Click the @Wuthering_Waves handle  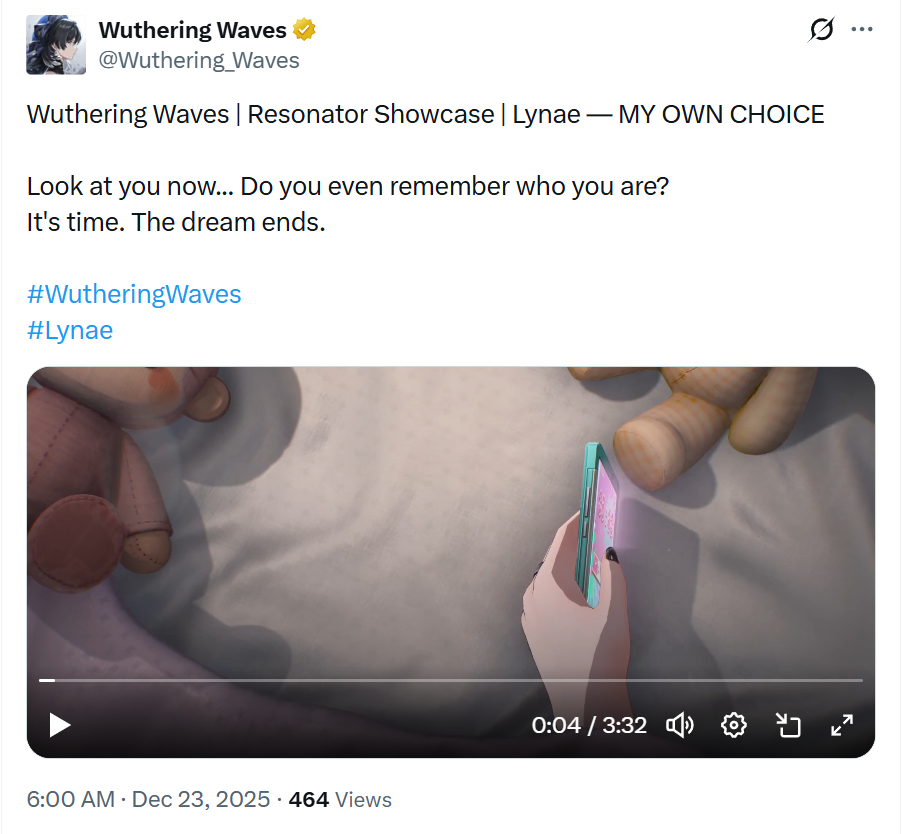point(199,60)
